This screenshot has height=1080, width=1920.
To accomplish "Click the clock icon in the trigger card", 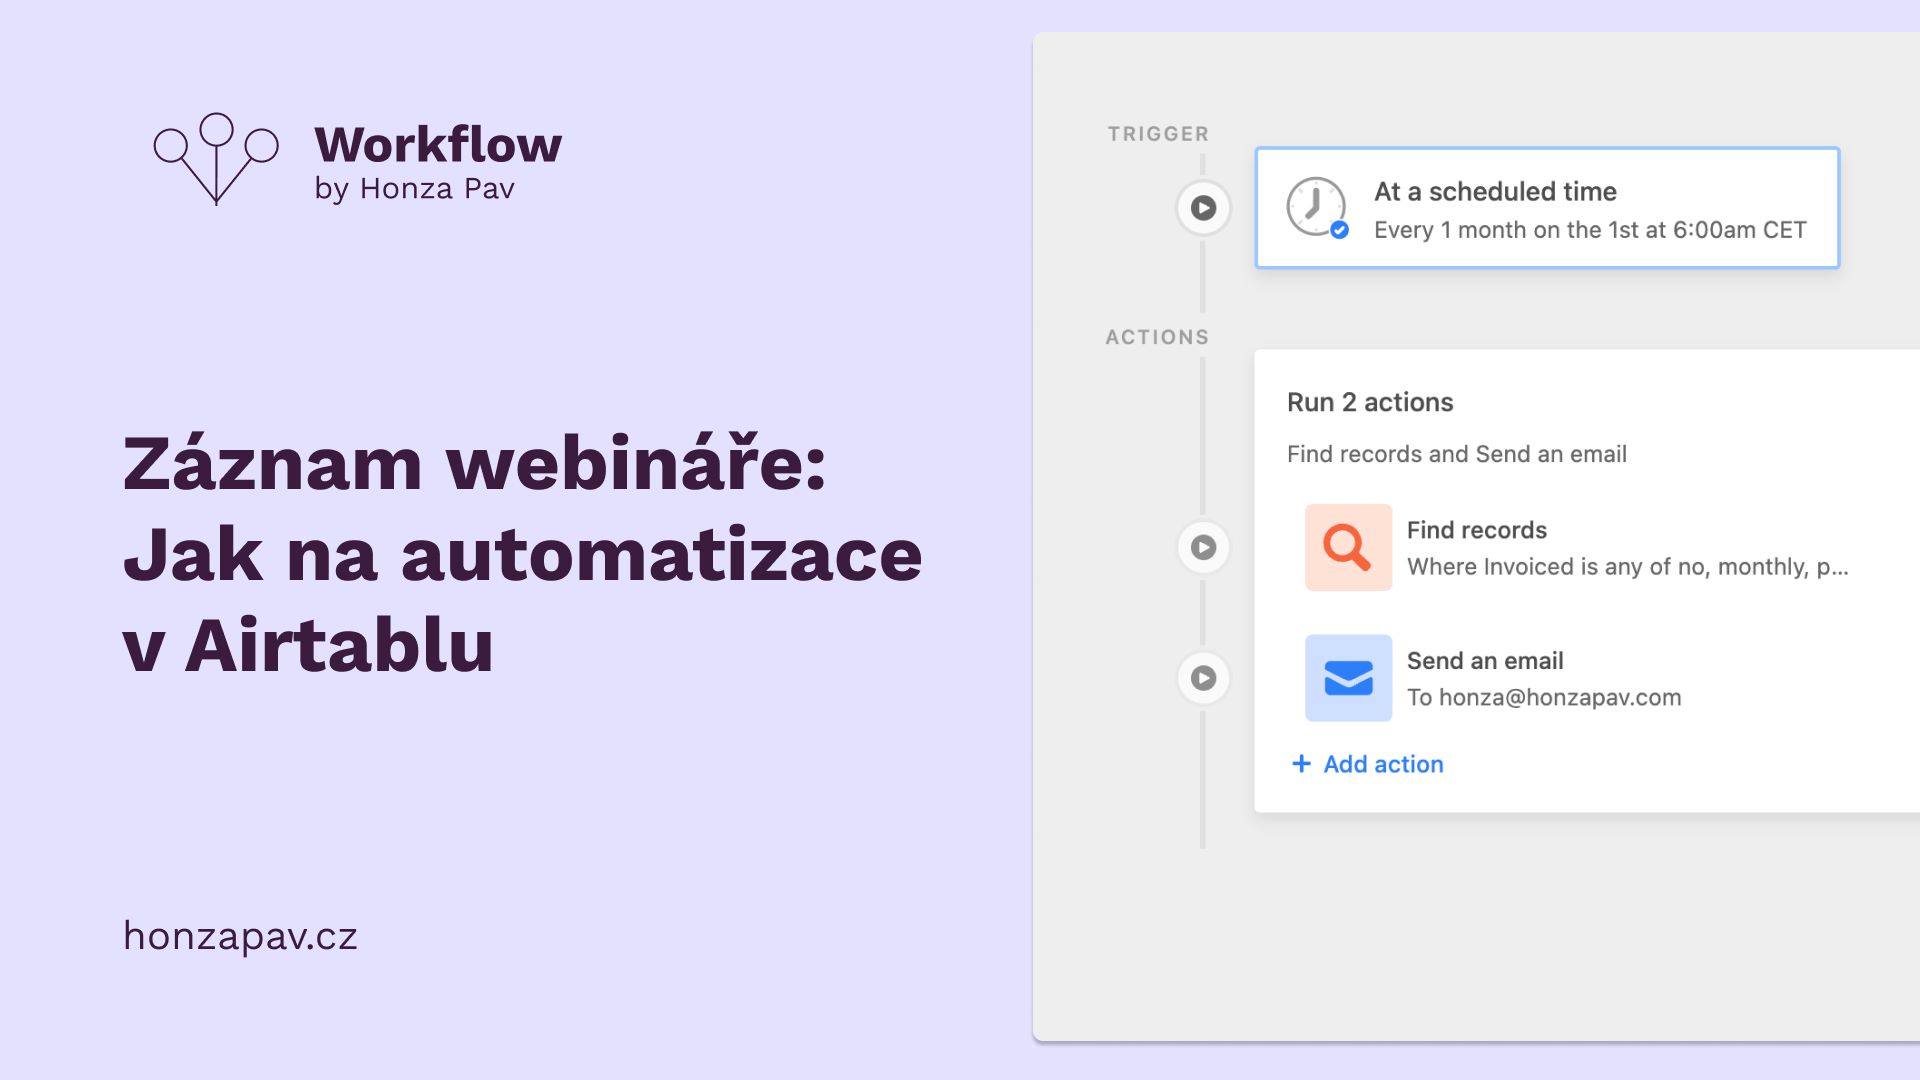I will [1317, 207].
